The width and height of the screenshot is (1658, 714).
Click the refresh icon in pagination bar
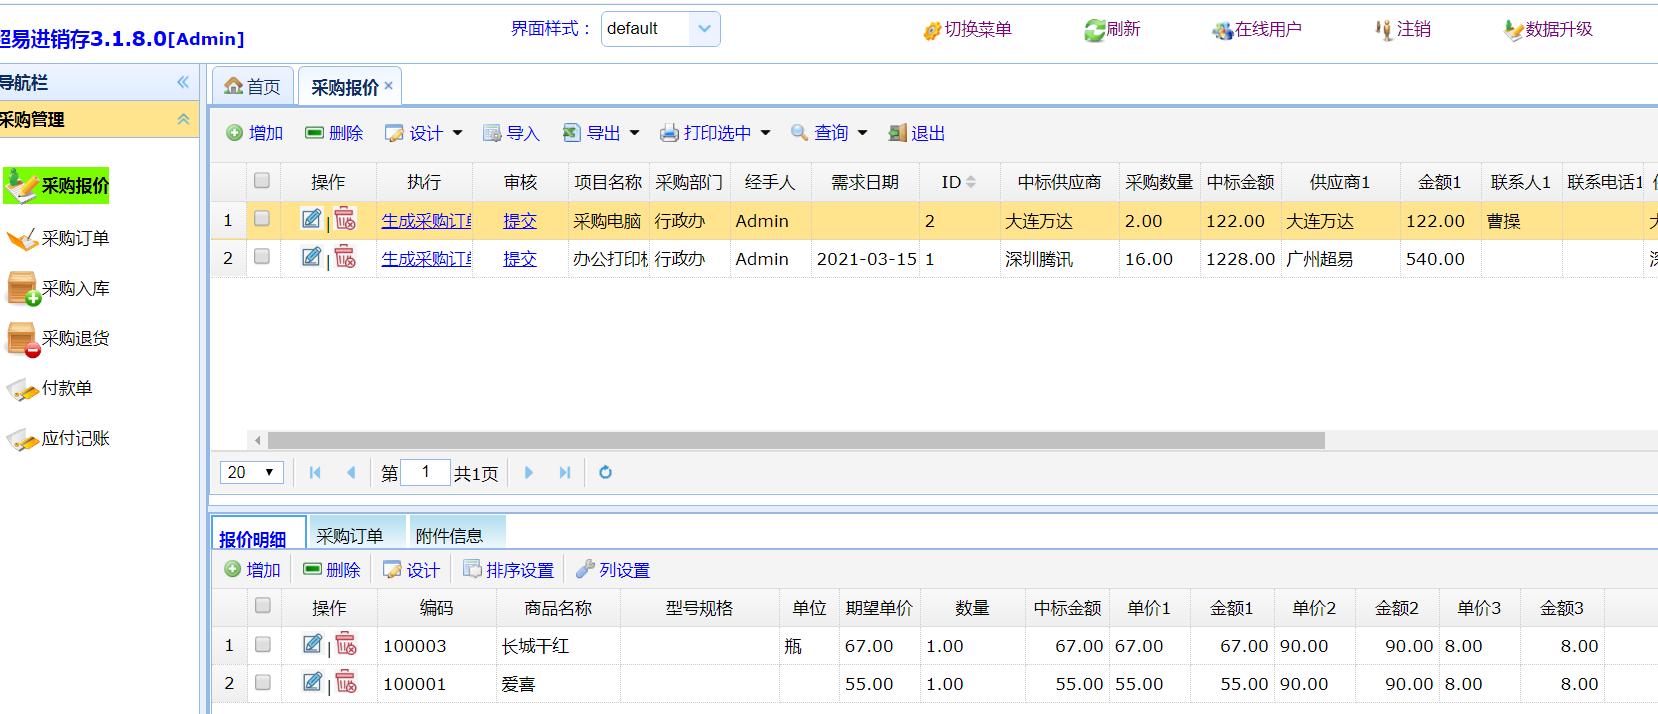coord(605,473)
